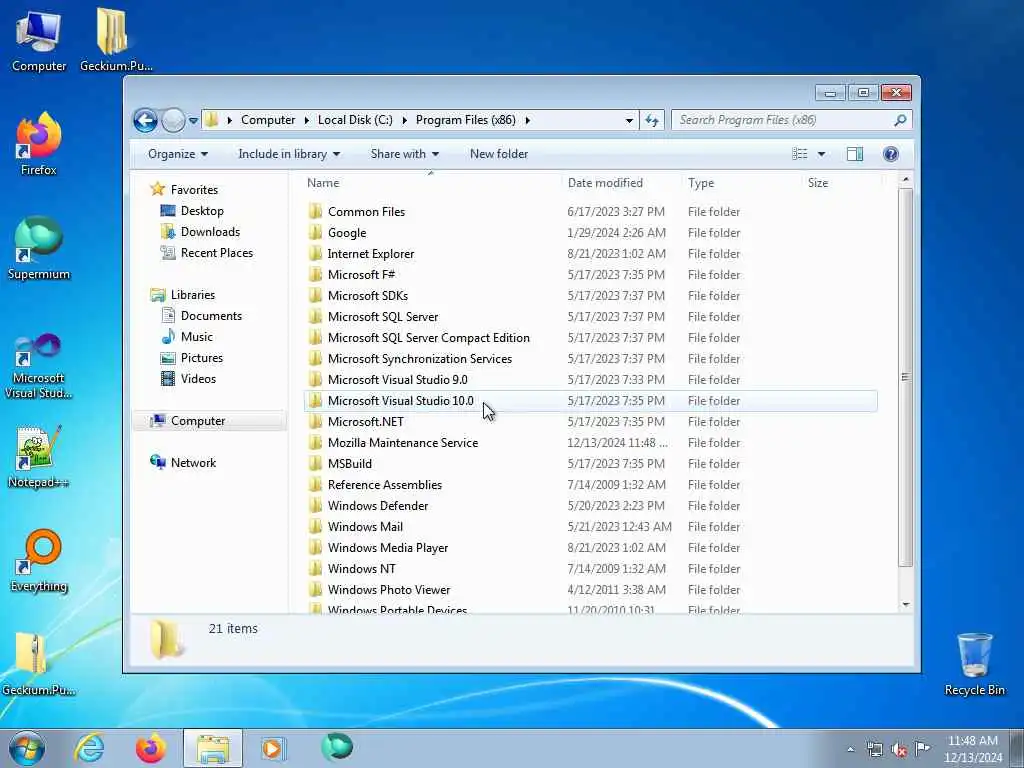The height and width of the screenshot is (768, 1024).
Task: Select the MSBuild folder
Action: click(349, 464)
